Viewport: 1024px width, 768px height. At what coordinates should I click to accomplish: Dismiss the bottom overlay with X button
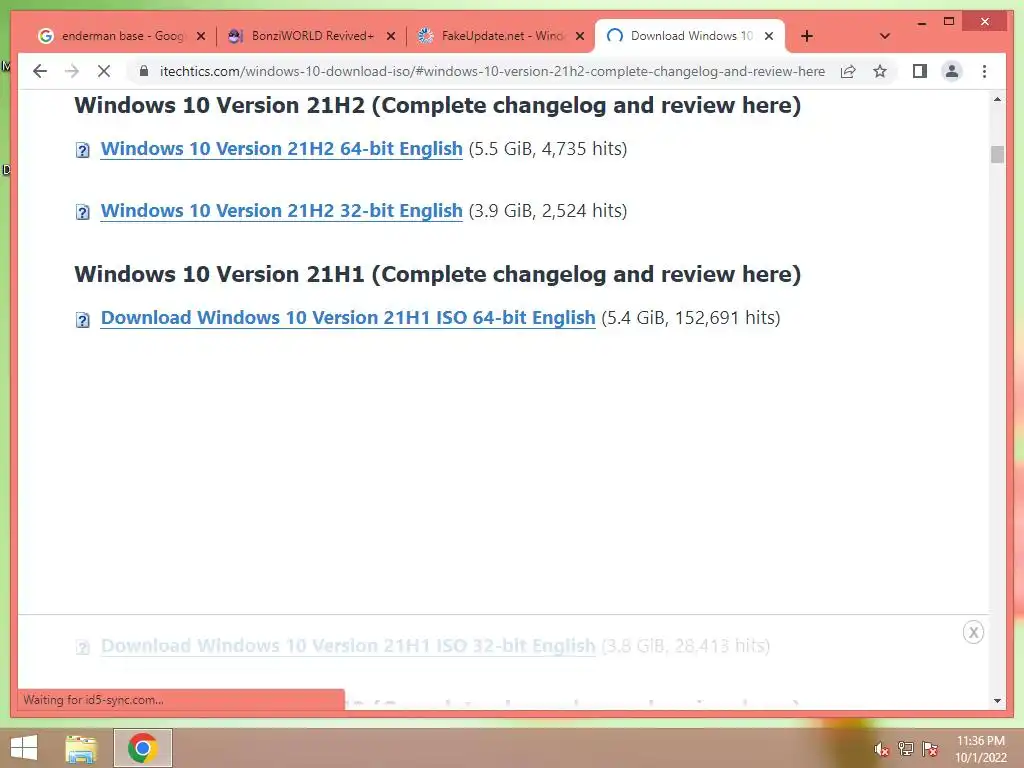point(973,632)
